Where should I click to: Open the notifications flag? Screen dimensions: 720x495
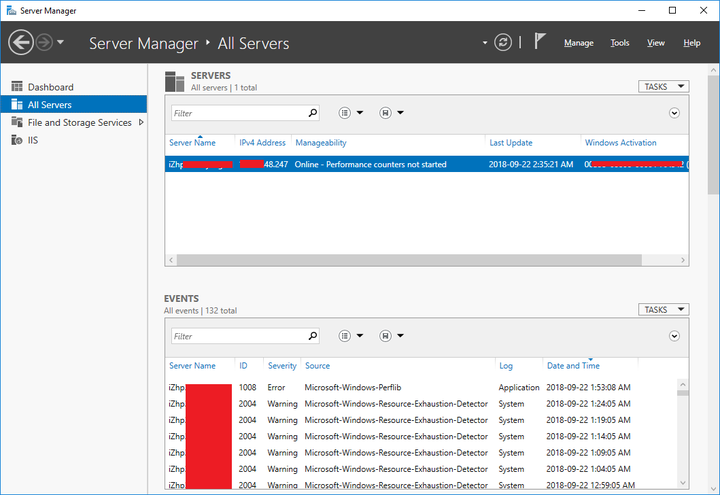click(x=540, y=41)
